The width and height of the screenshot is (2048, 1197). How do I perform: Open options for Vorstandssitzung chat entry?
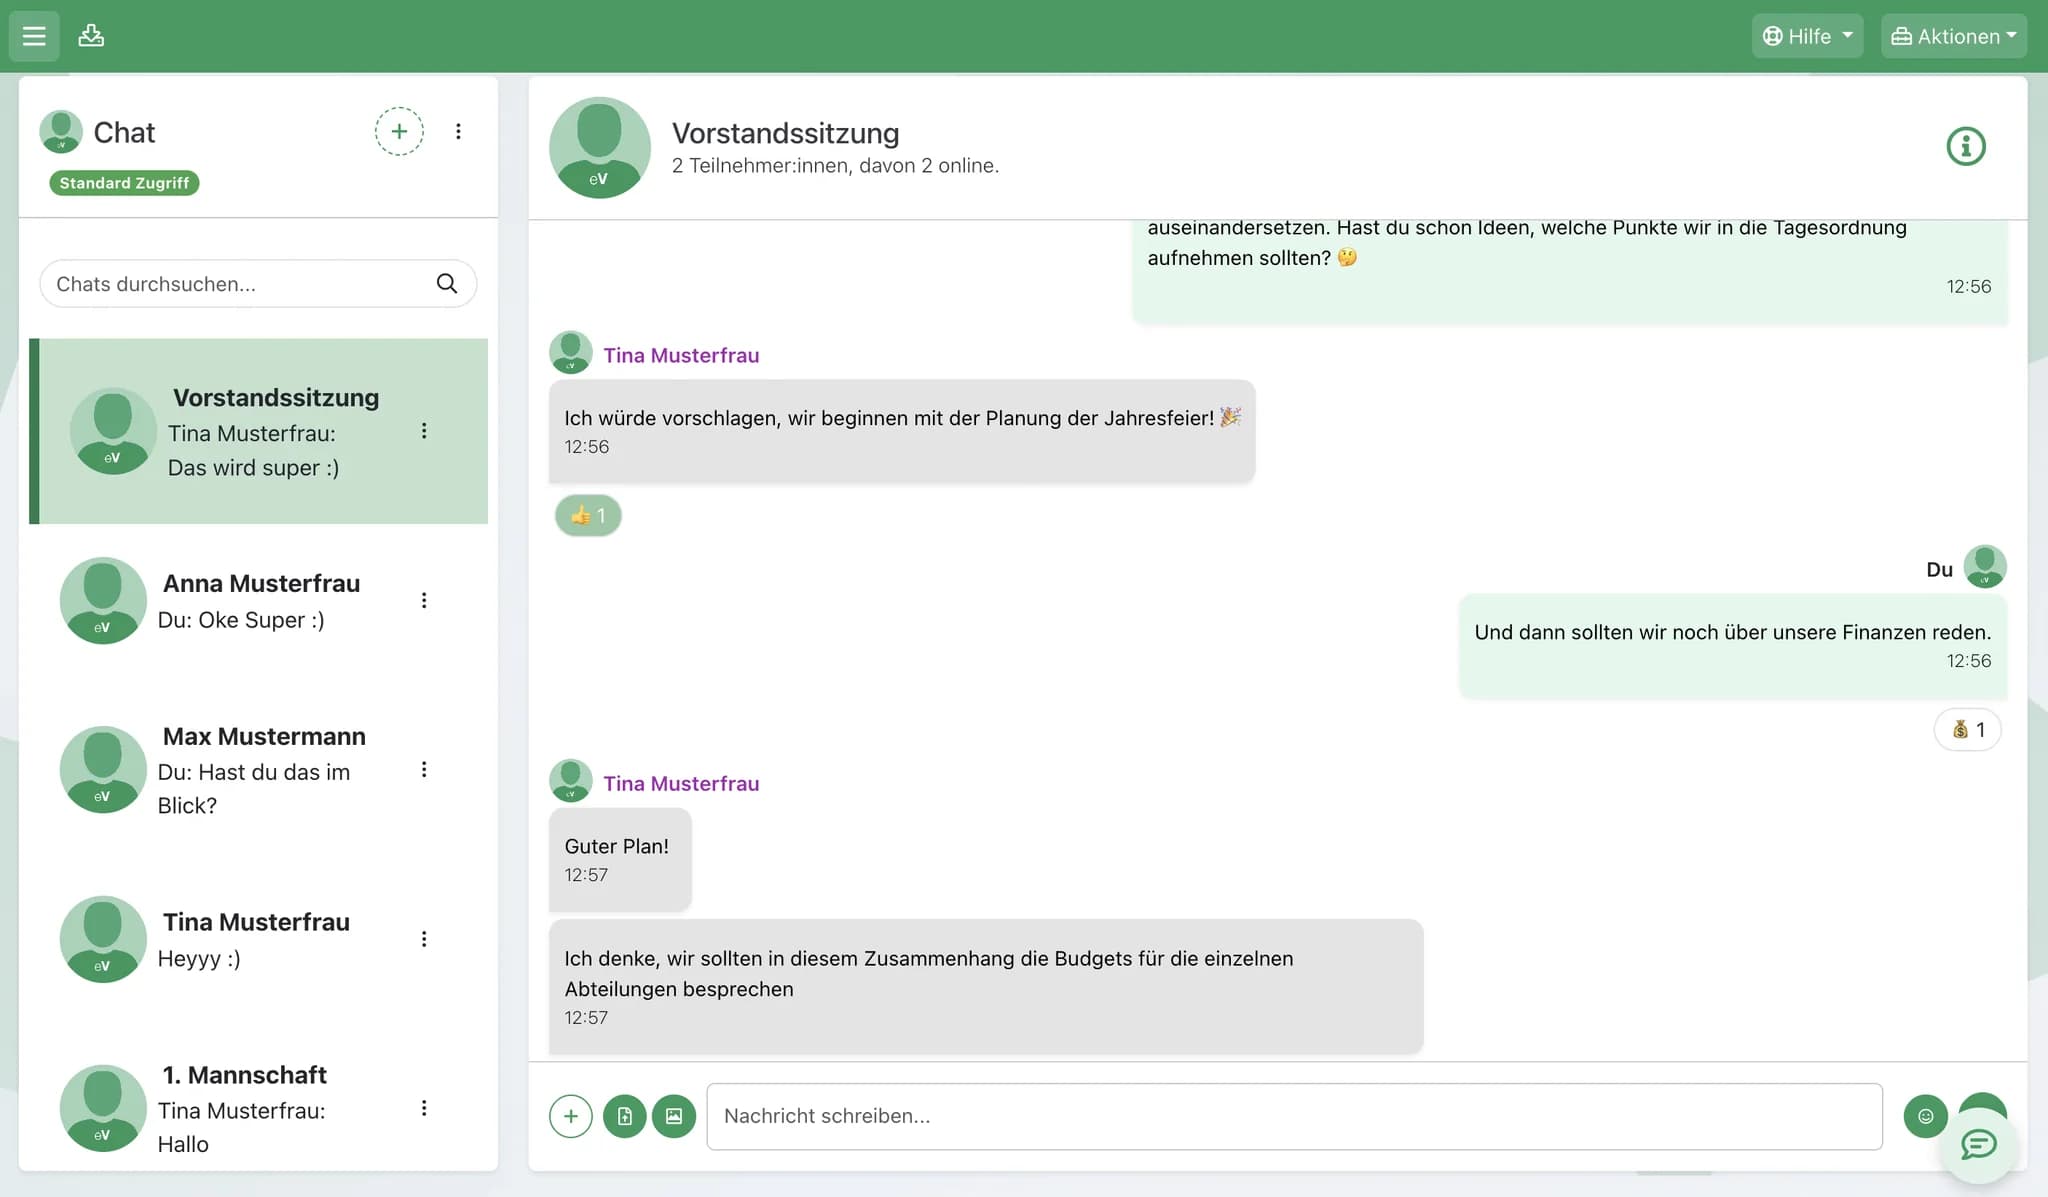point(424,431)
